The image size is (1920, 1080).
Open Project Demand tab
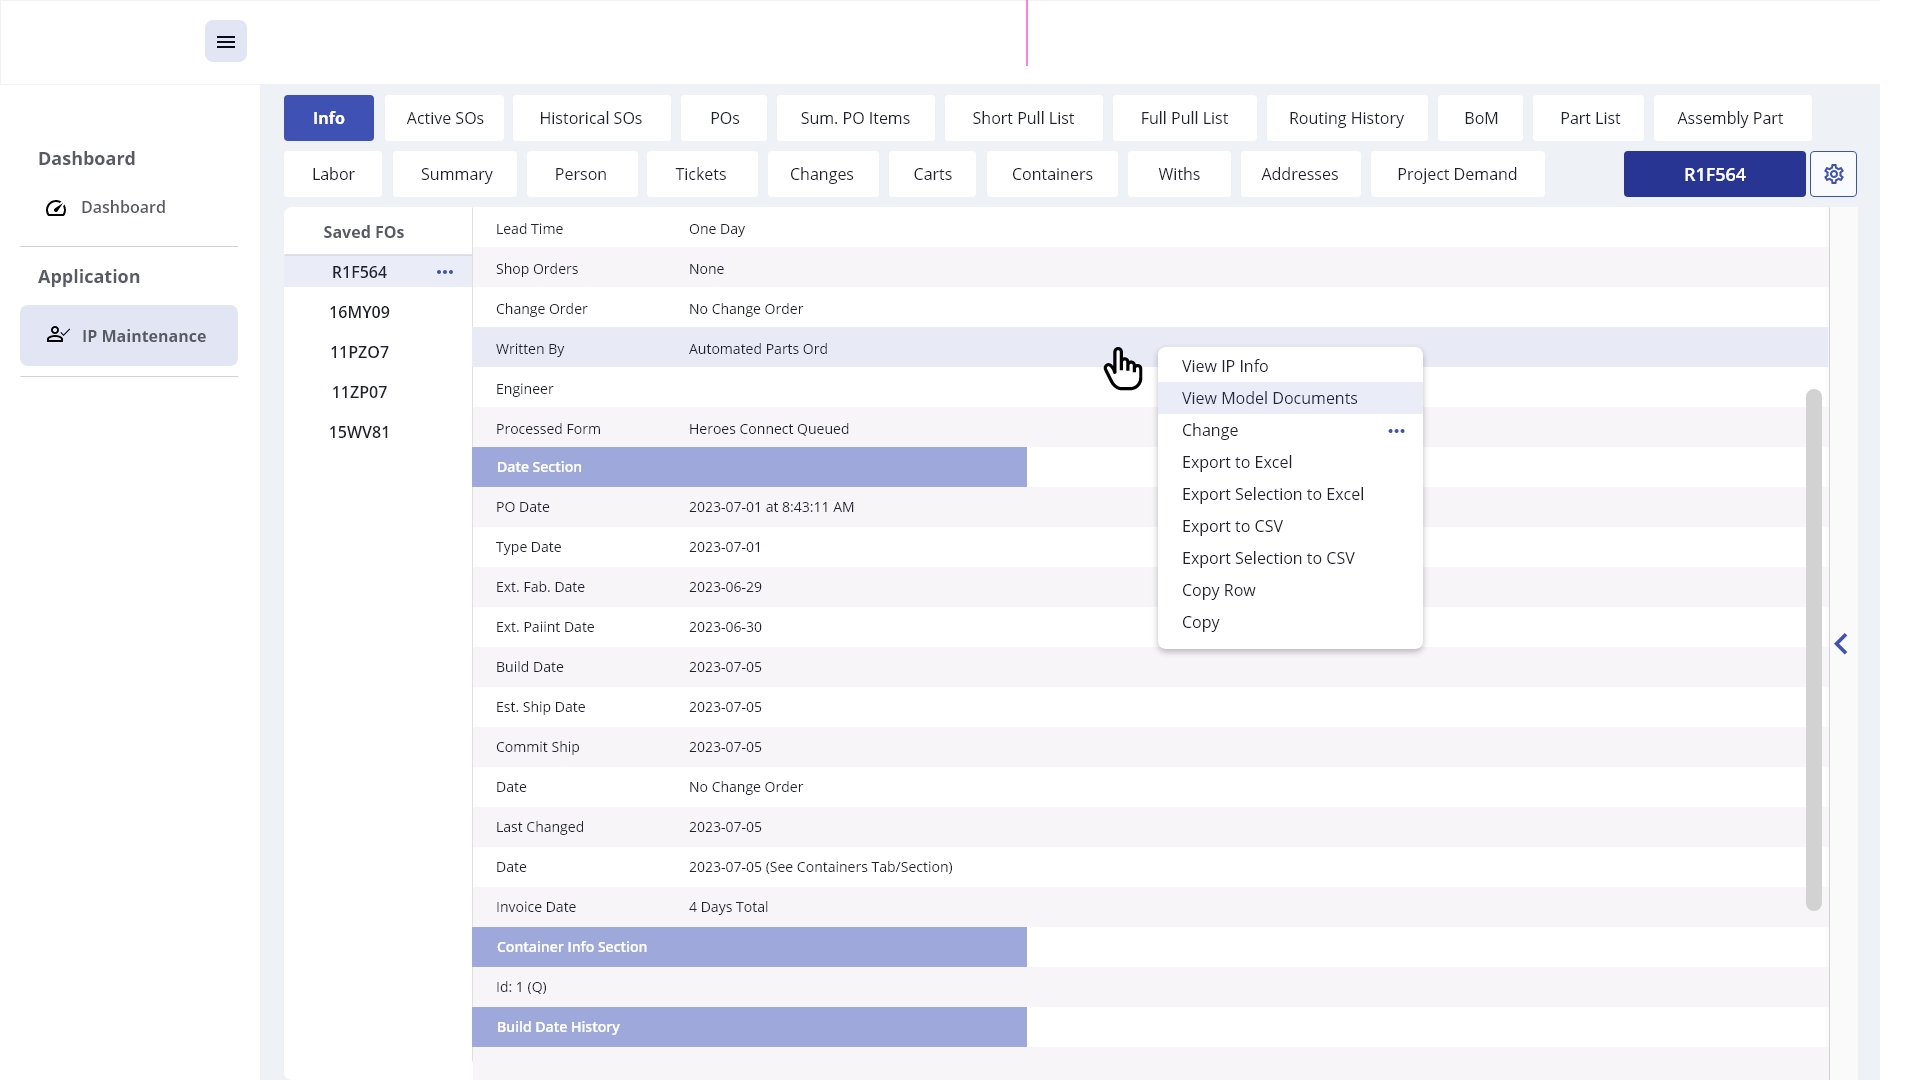[x=1456, y=174]
